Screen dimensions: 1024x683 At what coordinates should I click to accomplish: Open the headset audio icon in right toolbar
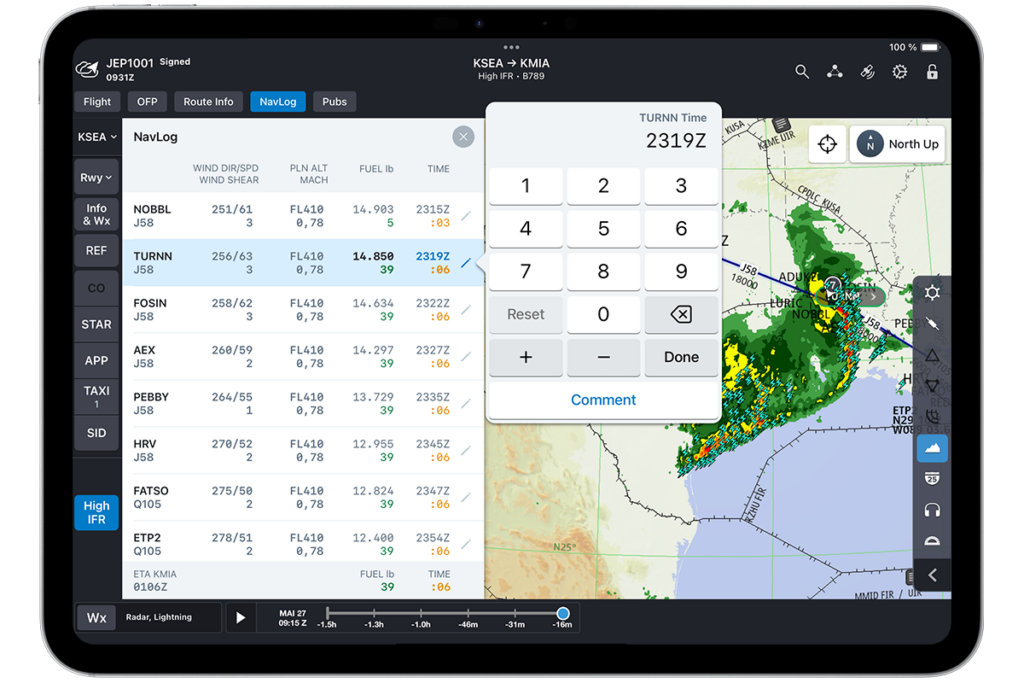(932, 509)
